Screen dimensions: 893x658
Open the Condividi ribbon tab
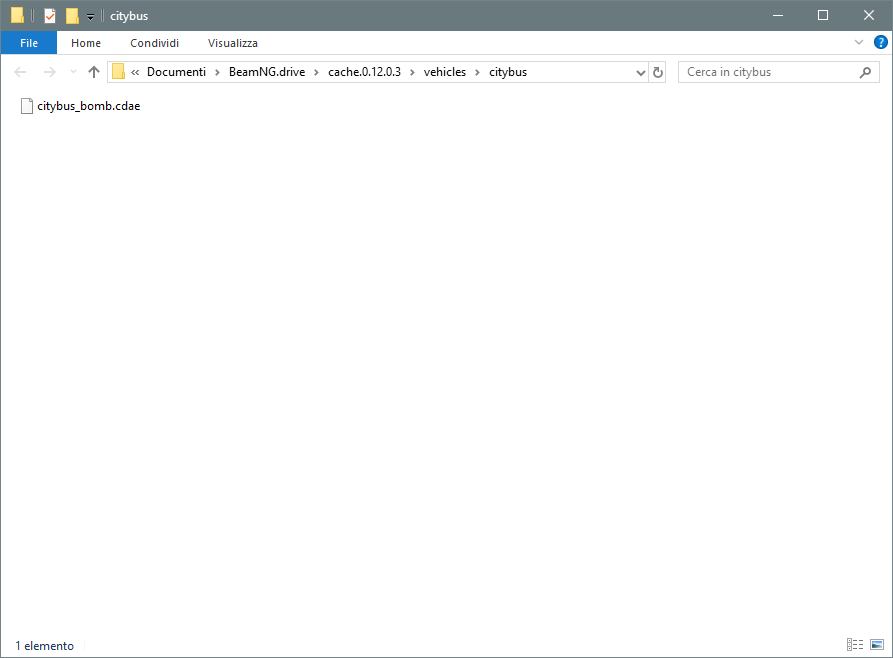(x=154, y=43)
